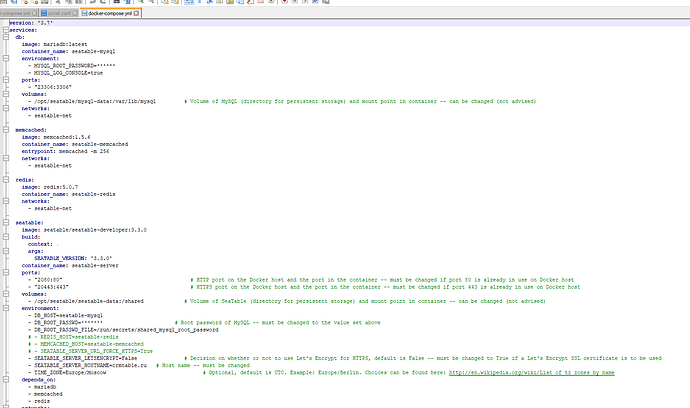Collapse the ports: fold marker under db
The height and width of the screenshot is (408, 690).
click(x=6, y=80)
